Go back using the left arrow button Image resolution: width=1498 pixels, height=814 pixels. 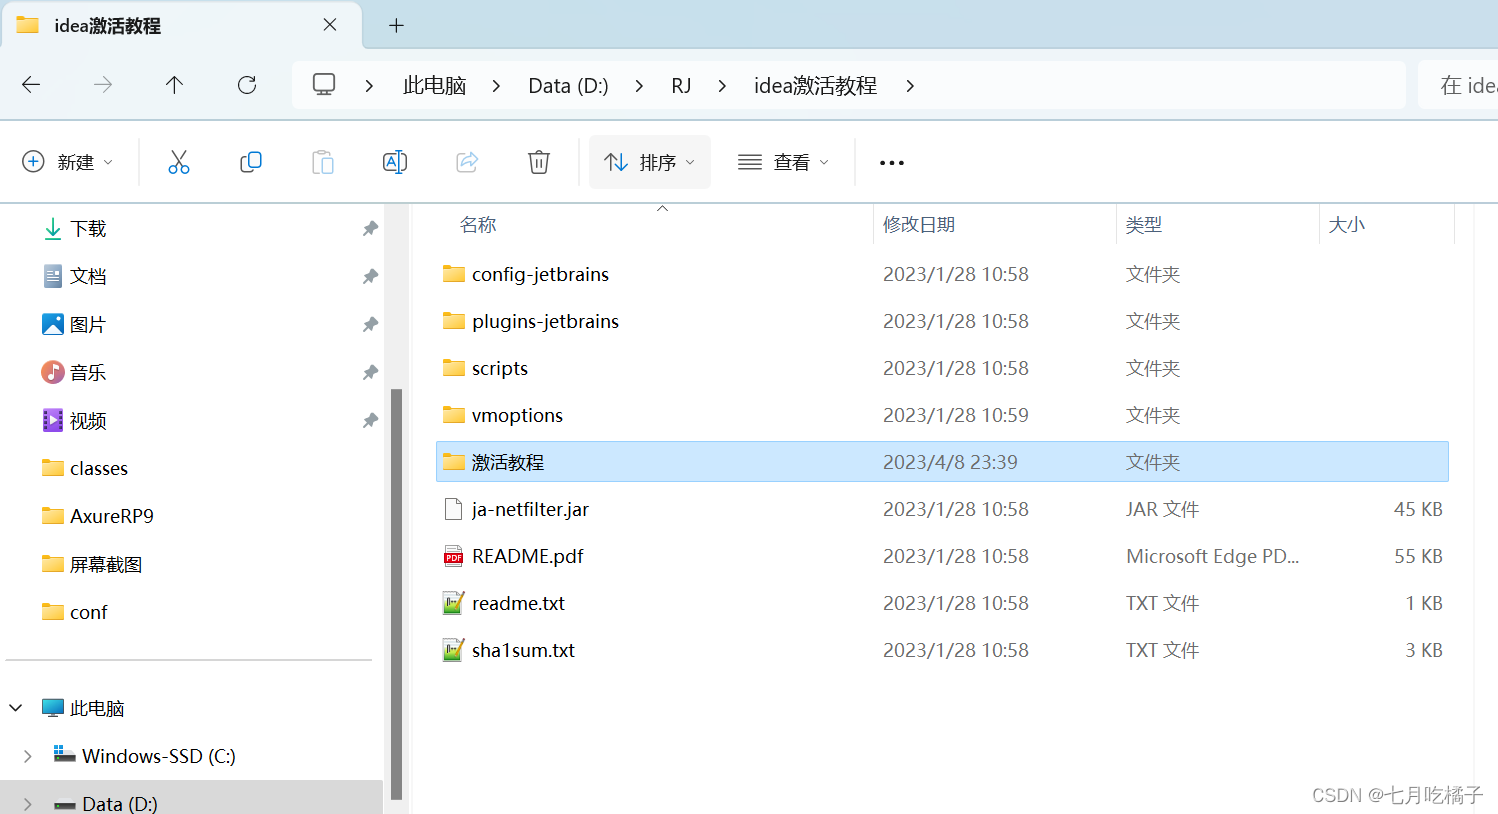[31, 85]
